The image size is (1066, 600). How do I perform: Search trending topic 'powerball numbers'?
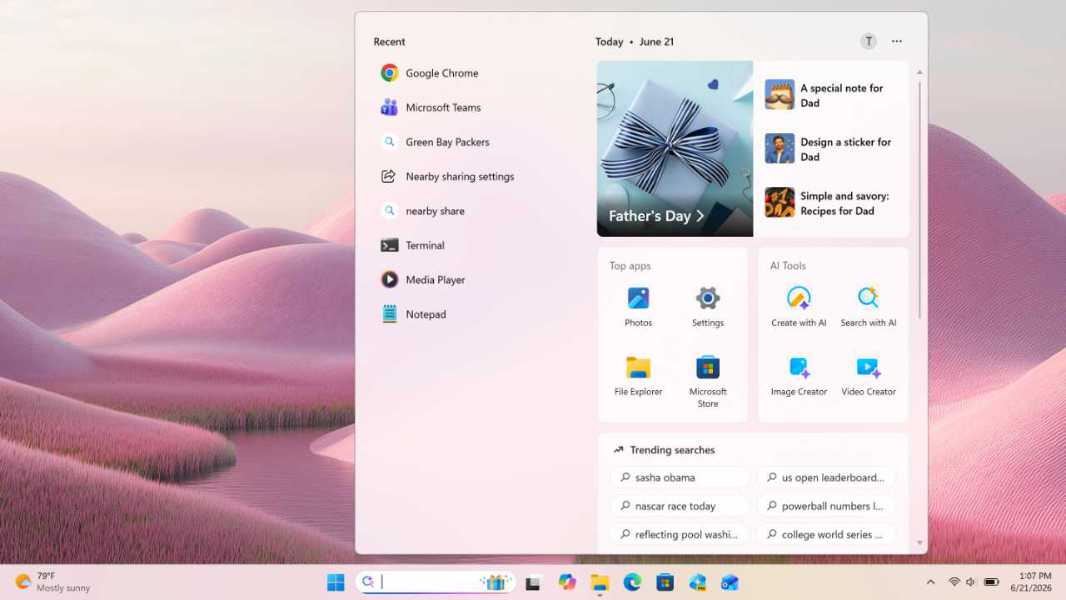click(x=826, y=506)
